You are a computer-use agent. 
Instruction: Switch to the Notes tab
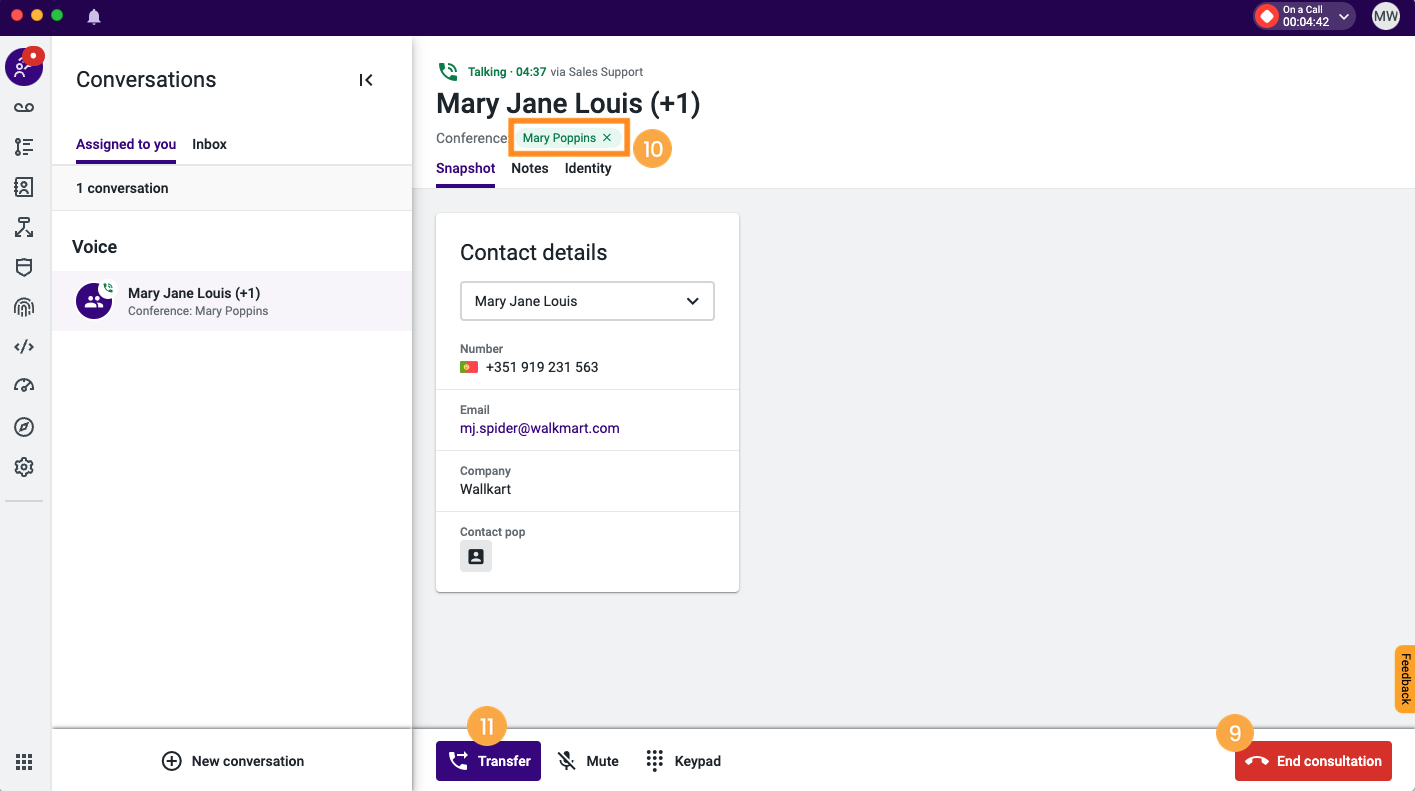pyautogui.click(x=530, y=168)
